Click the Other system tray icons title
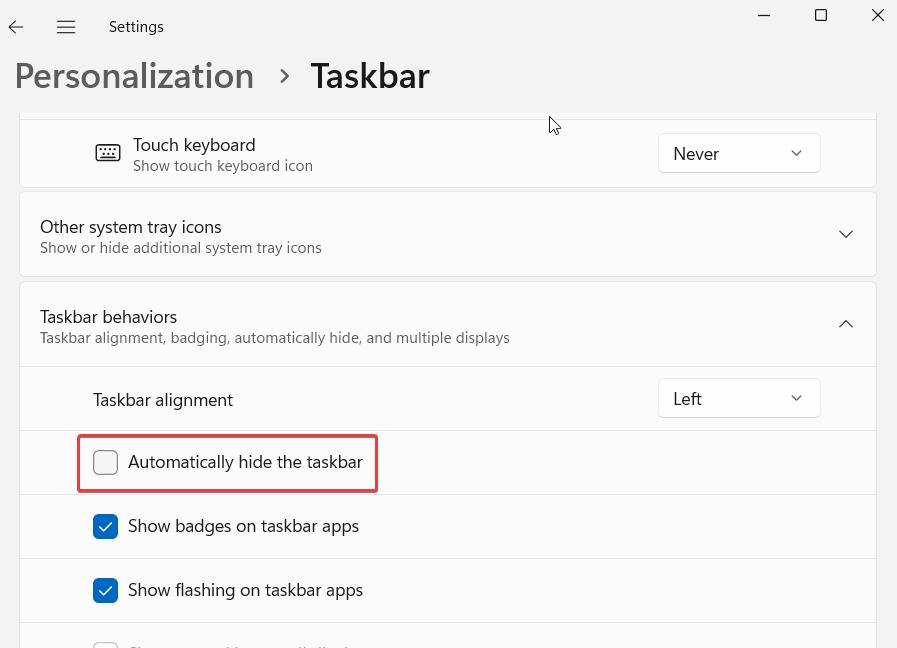The image size is (897, 648). (131, 227)
